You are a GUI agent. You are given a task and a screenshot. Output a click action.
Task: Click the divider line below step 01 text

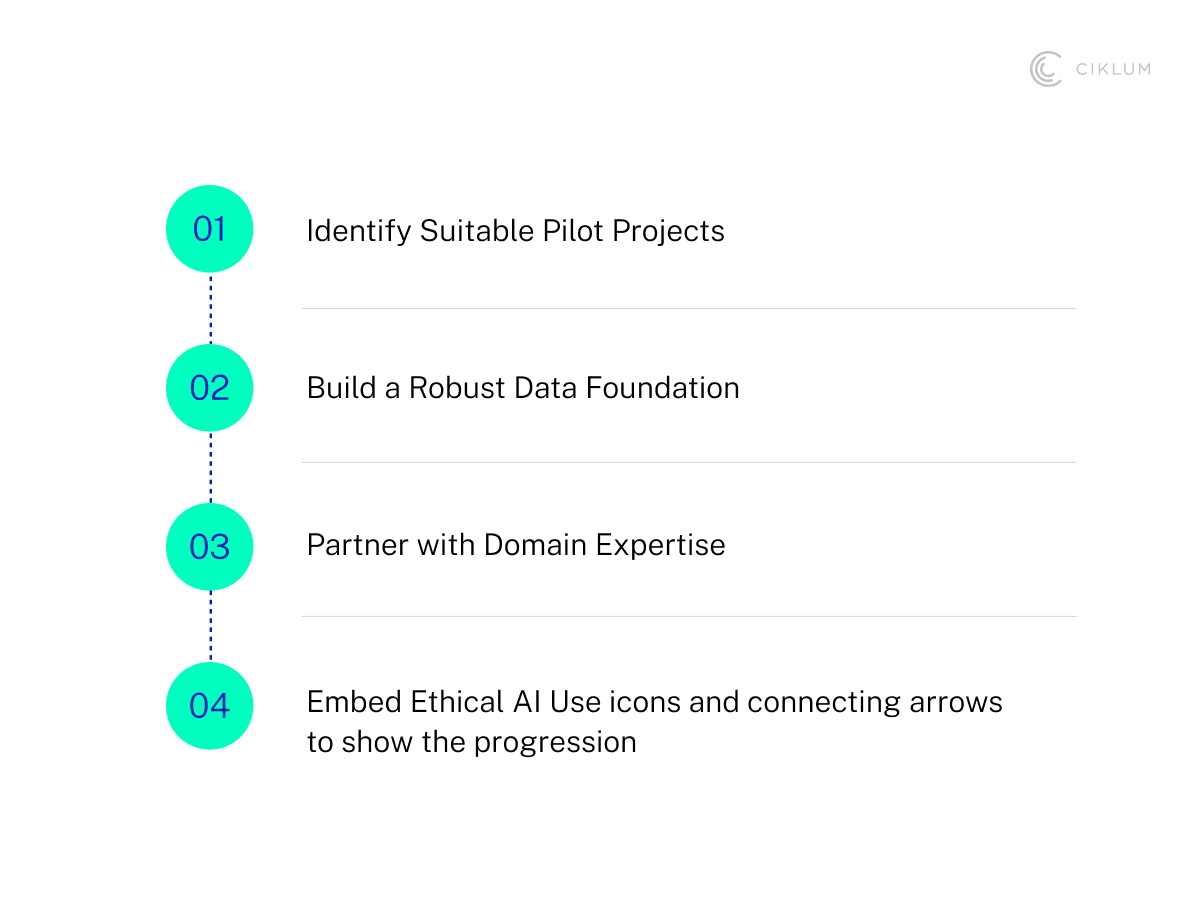coord(689,308)
